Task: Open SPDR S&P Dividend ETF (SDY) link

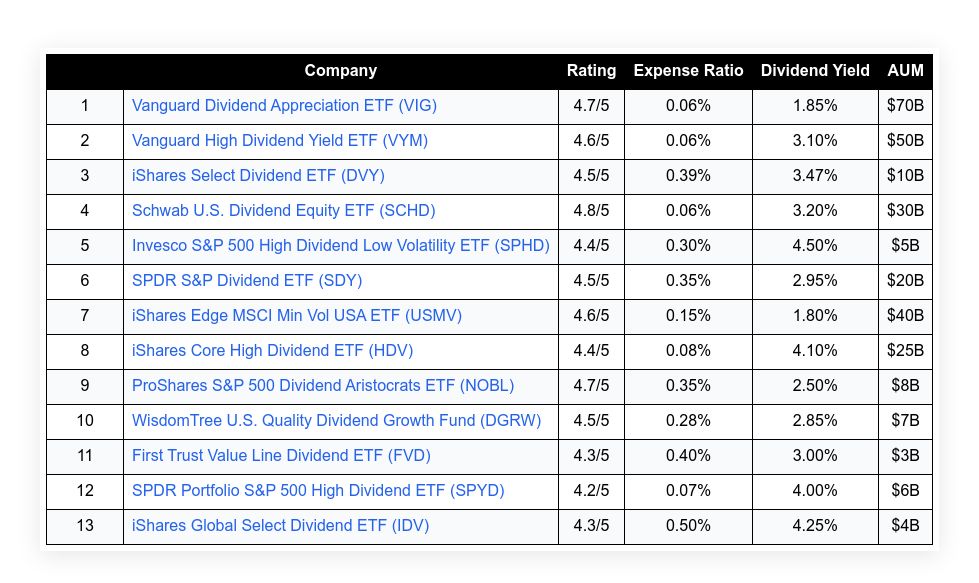Action: (x=247, y=281)
